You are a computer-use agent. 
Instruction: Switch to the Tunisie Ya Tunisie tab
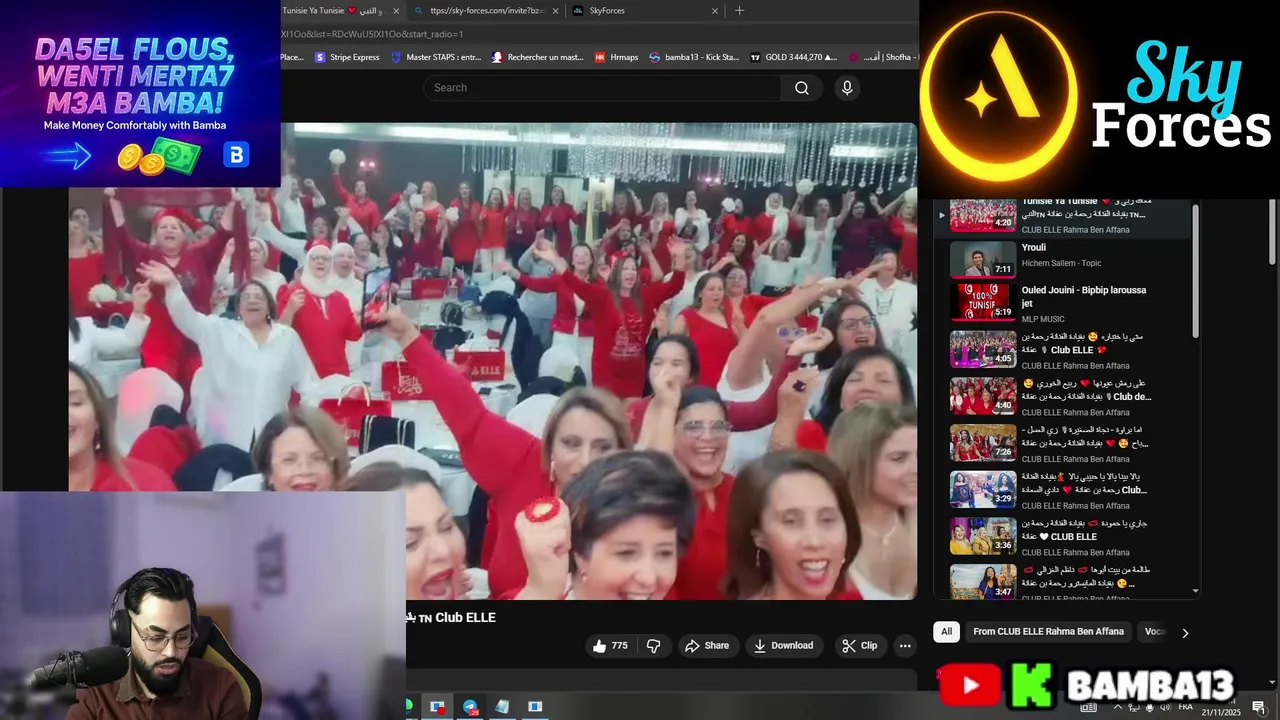click(x=332, y=11)
